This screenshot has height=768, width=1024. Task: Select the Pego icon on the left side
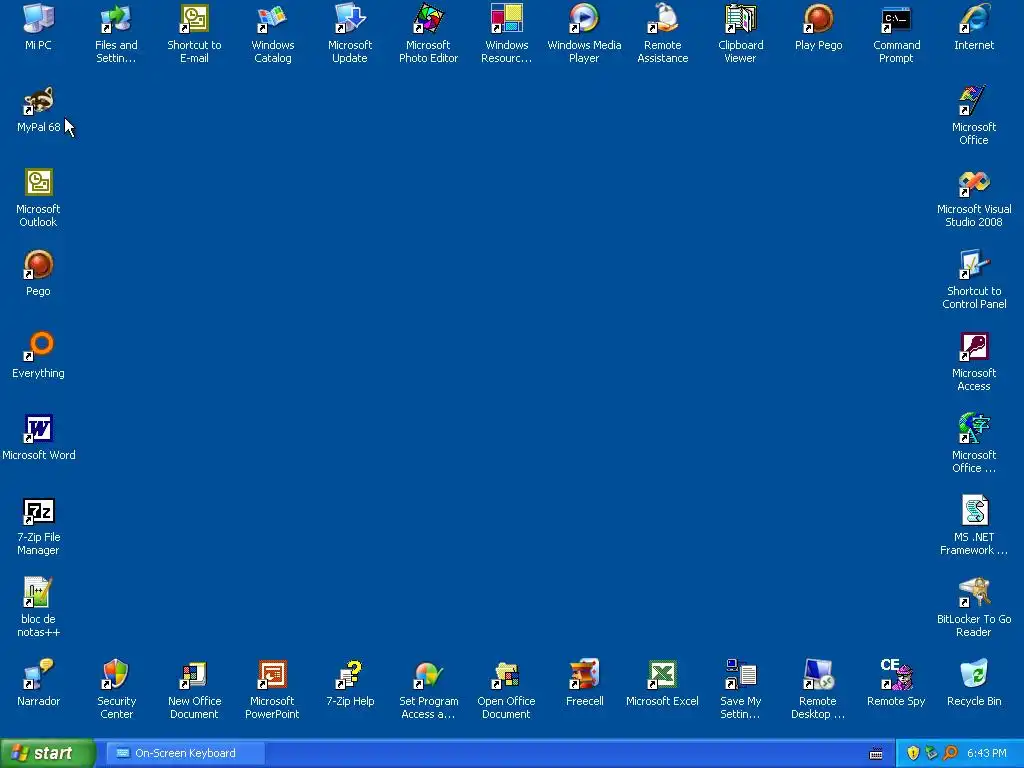[x=39, y=265]
